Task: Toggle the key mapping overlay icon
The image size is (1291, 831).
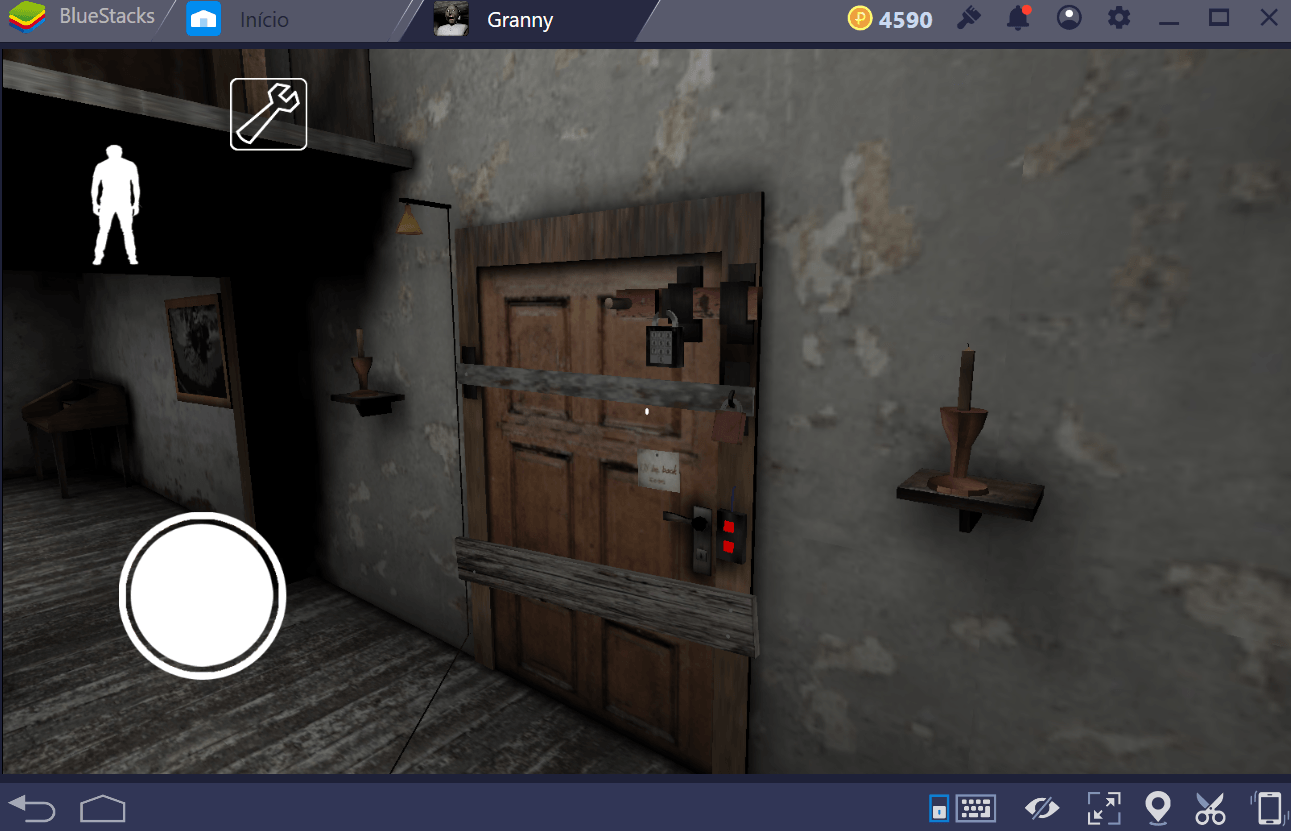Action: pos(939,808)
